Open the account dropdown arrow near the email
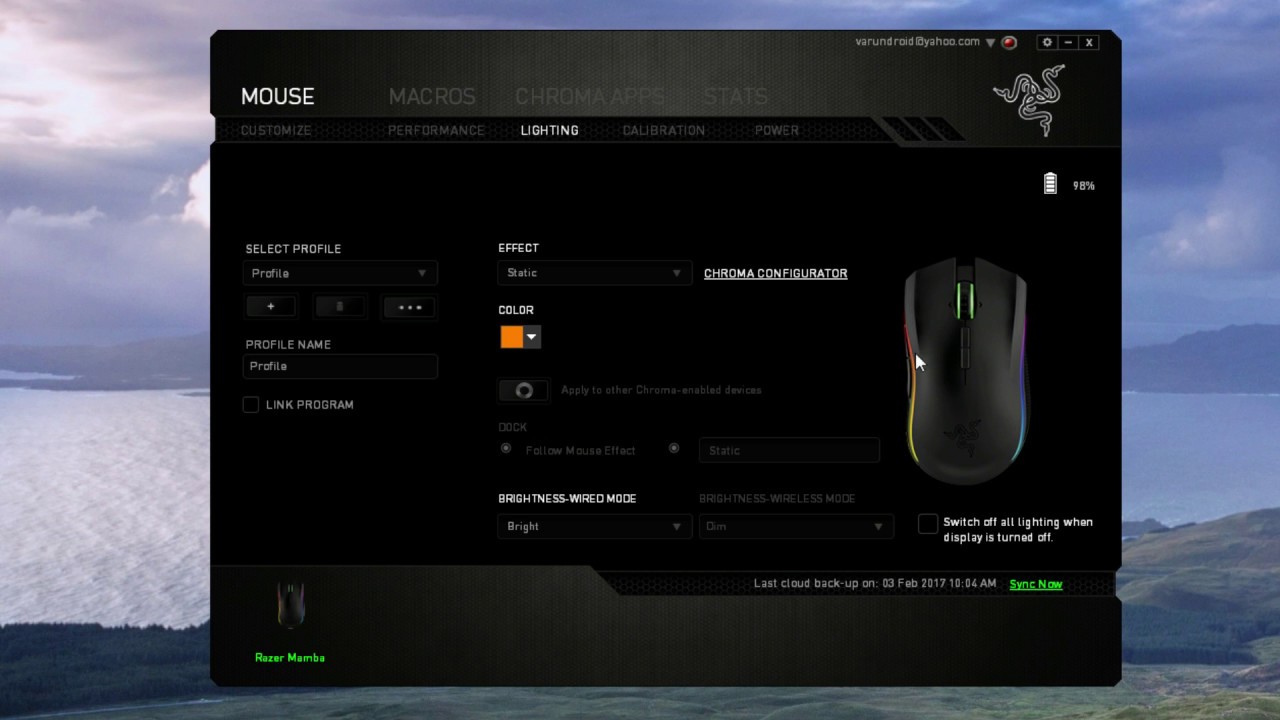Viewport: 1280px width, 720px height. [x=990, y=43]
